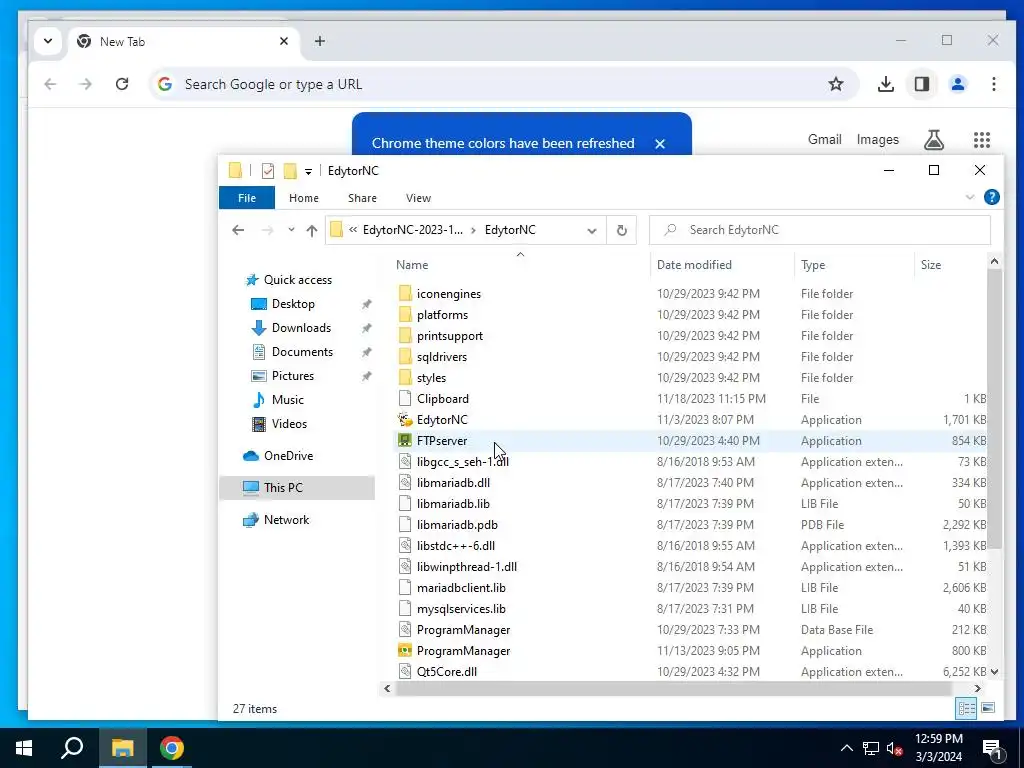This screenshot has width=1024, height=768.
Task: Refresh the EdytorNC folder view
Action: 622,230
